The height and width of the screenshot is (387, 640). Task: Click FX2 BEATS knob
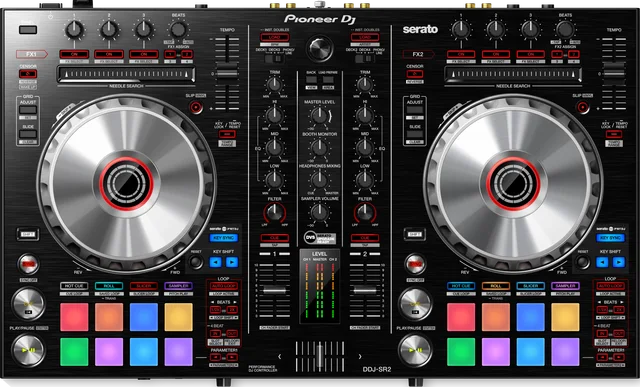565,29
